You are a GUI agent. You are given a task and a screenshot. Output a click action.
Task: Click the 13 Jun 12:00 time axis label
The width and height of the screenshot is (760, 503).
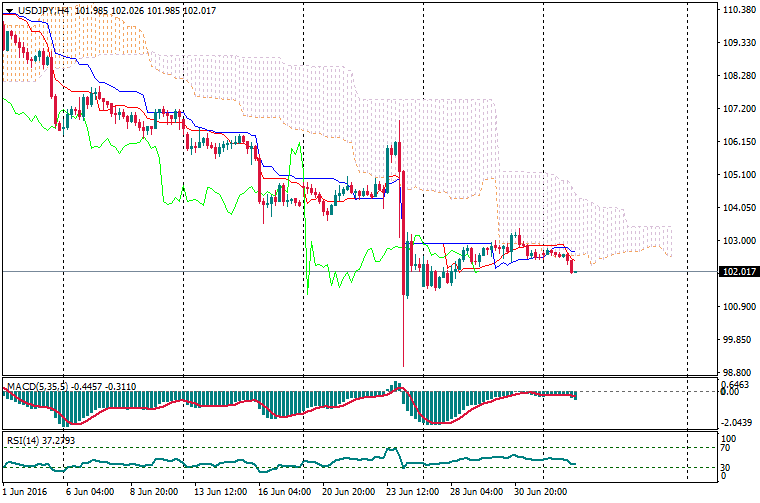(x=221, y=492)
